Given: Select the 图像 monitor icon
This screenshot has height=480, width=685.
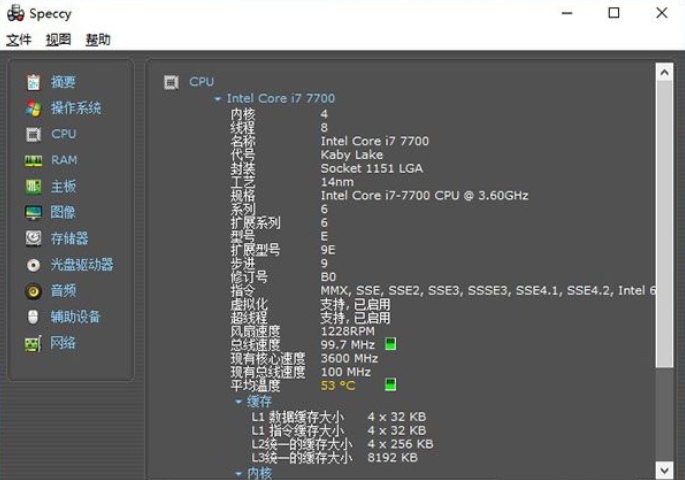Looking at the screenshot, I should (34, 213).
